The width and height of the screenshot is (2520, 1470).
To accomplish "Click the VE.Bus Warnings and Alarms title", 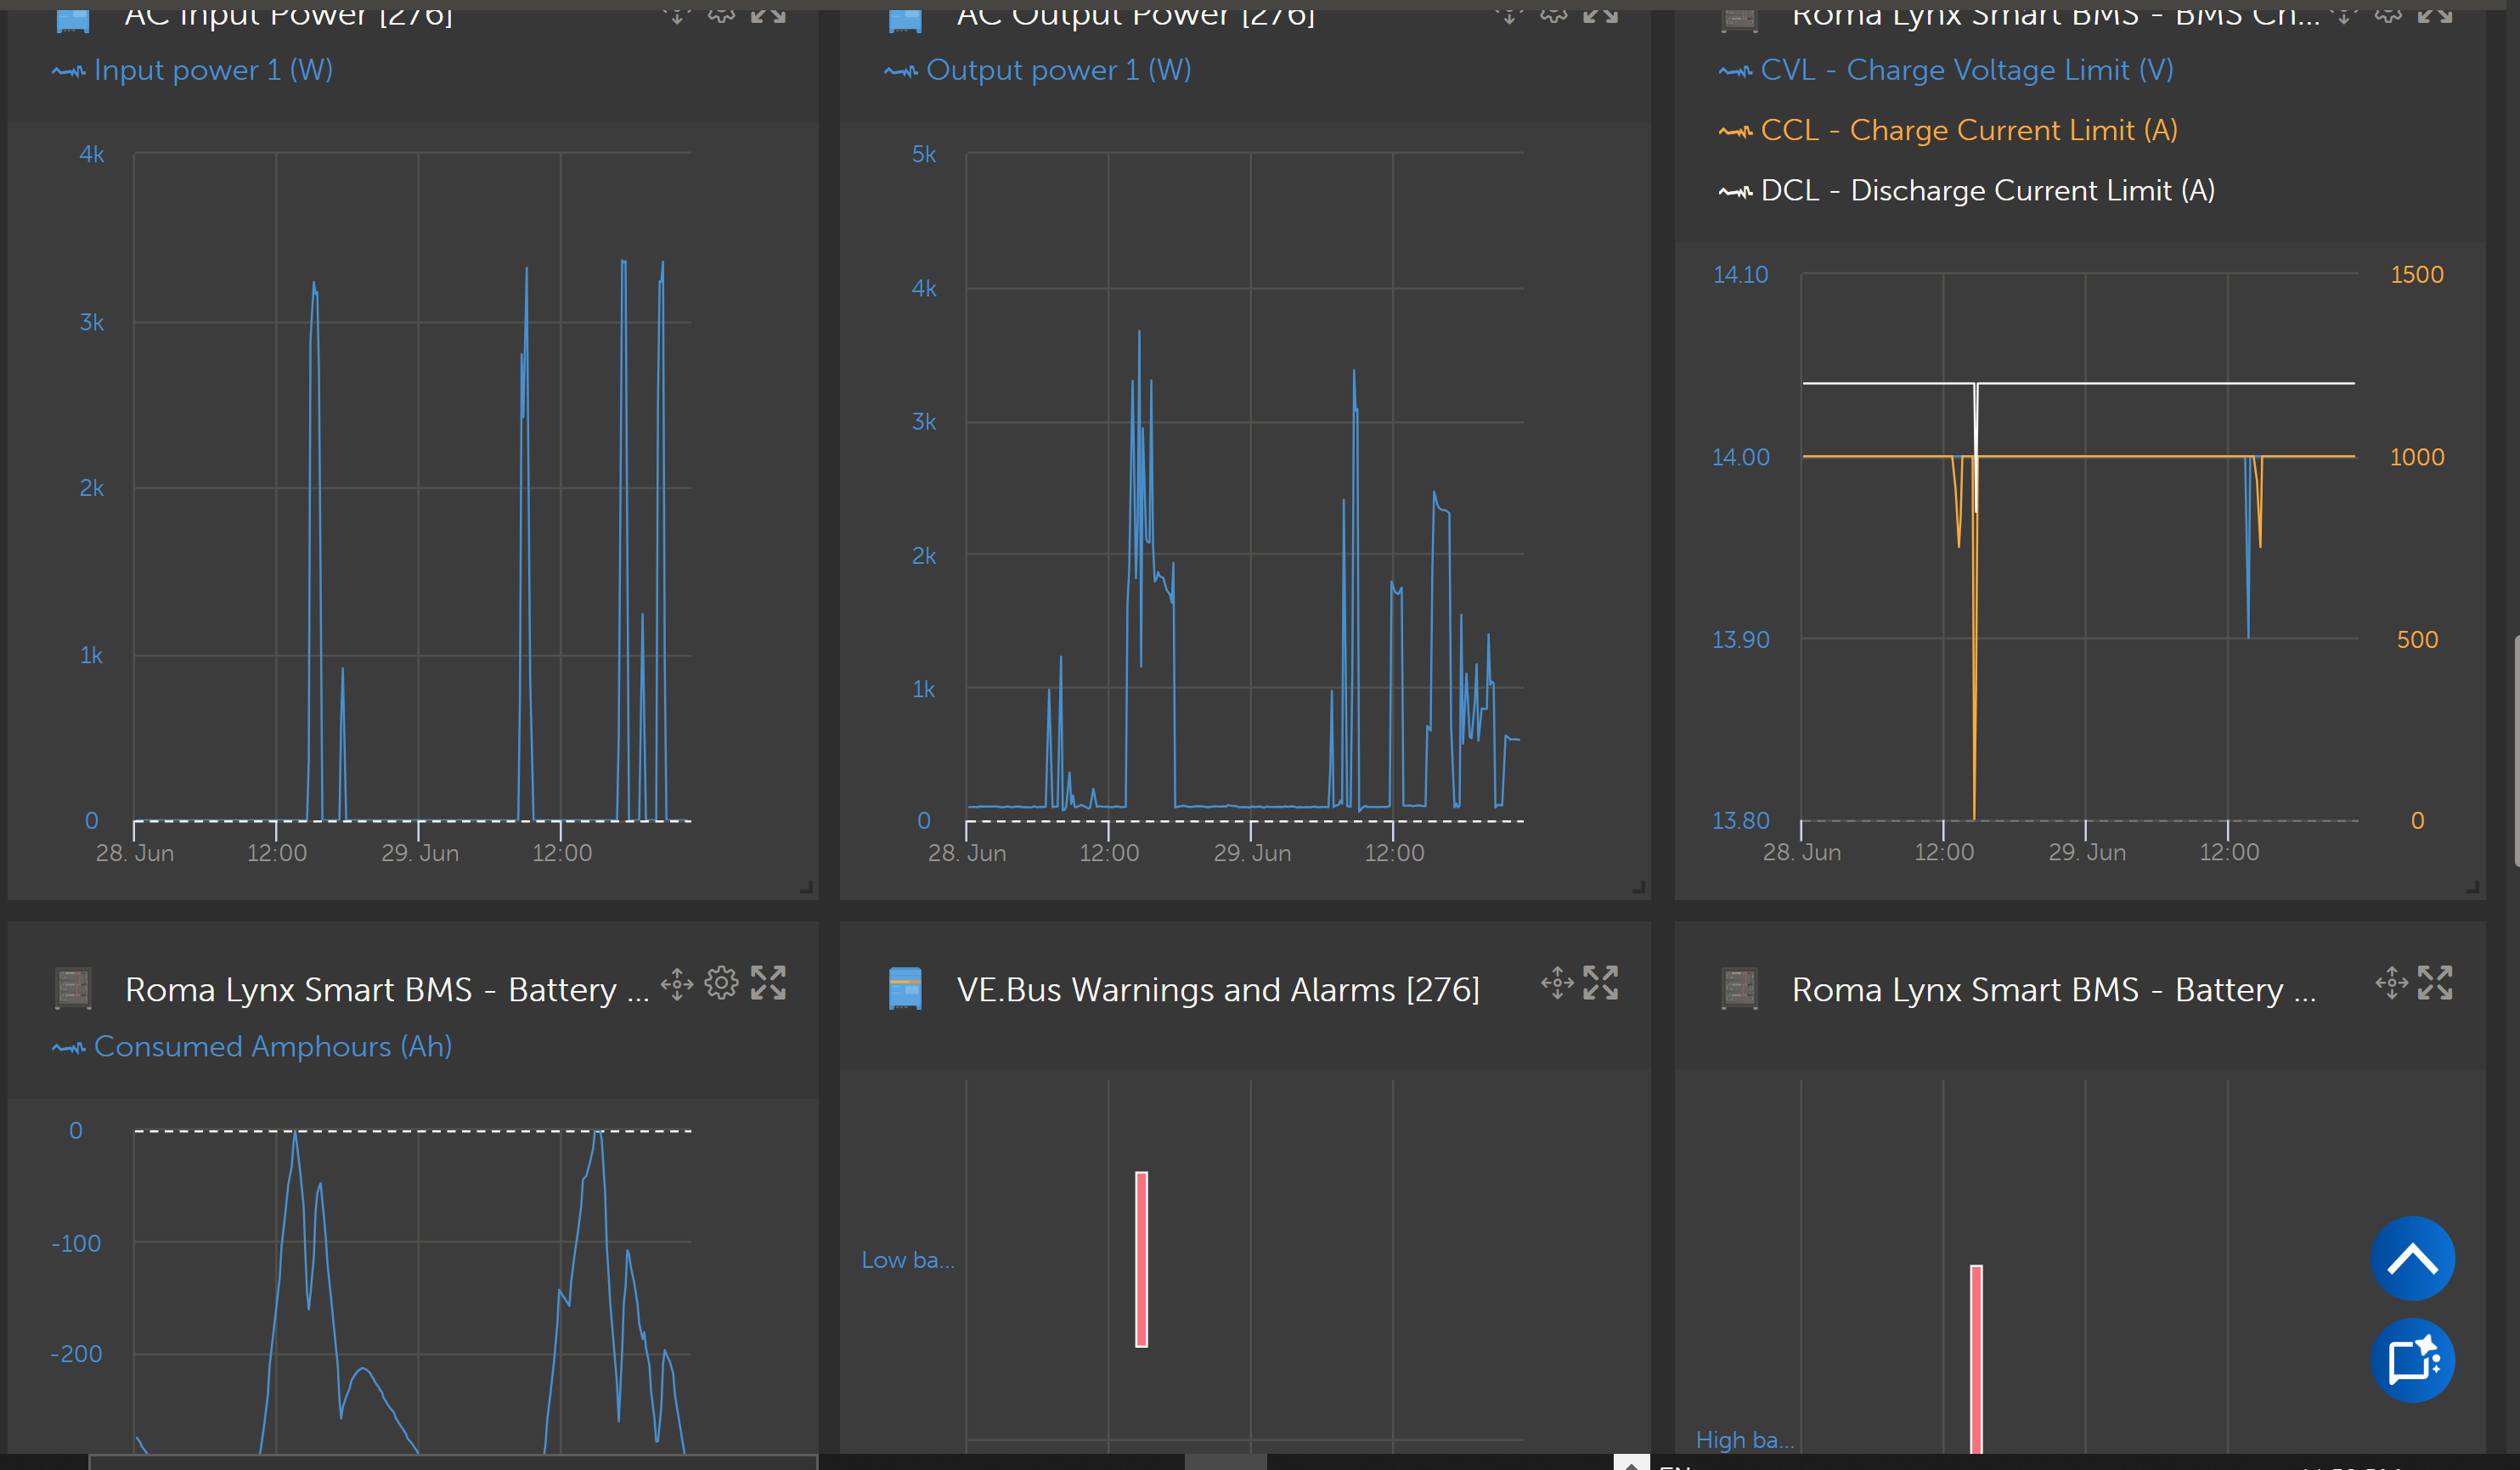I will click(1217, 989).
